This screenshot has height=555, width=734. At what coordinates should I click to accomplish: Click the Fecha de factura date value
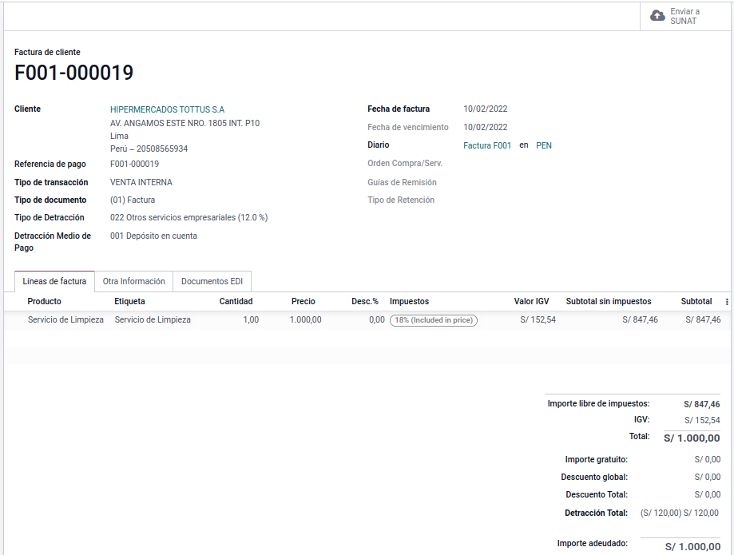click(x=485, y=109)
